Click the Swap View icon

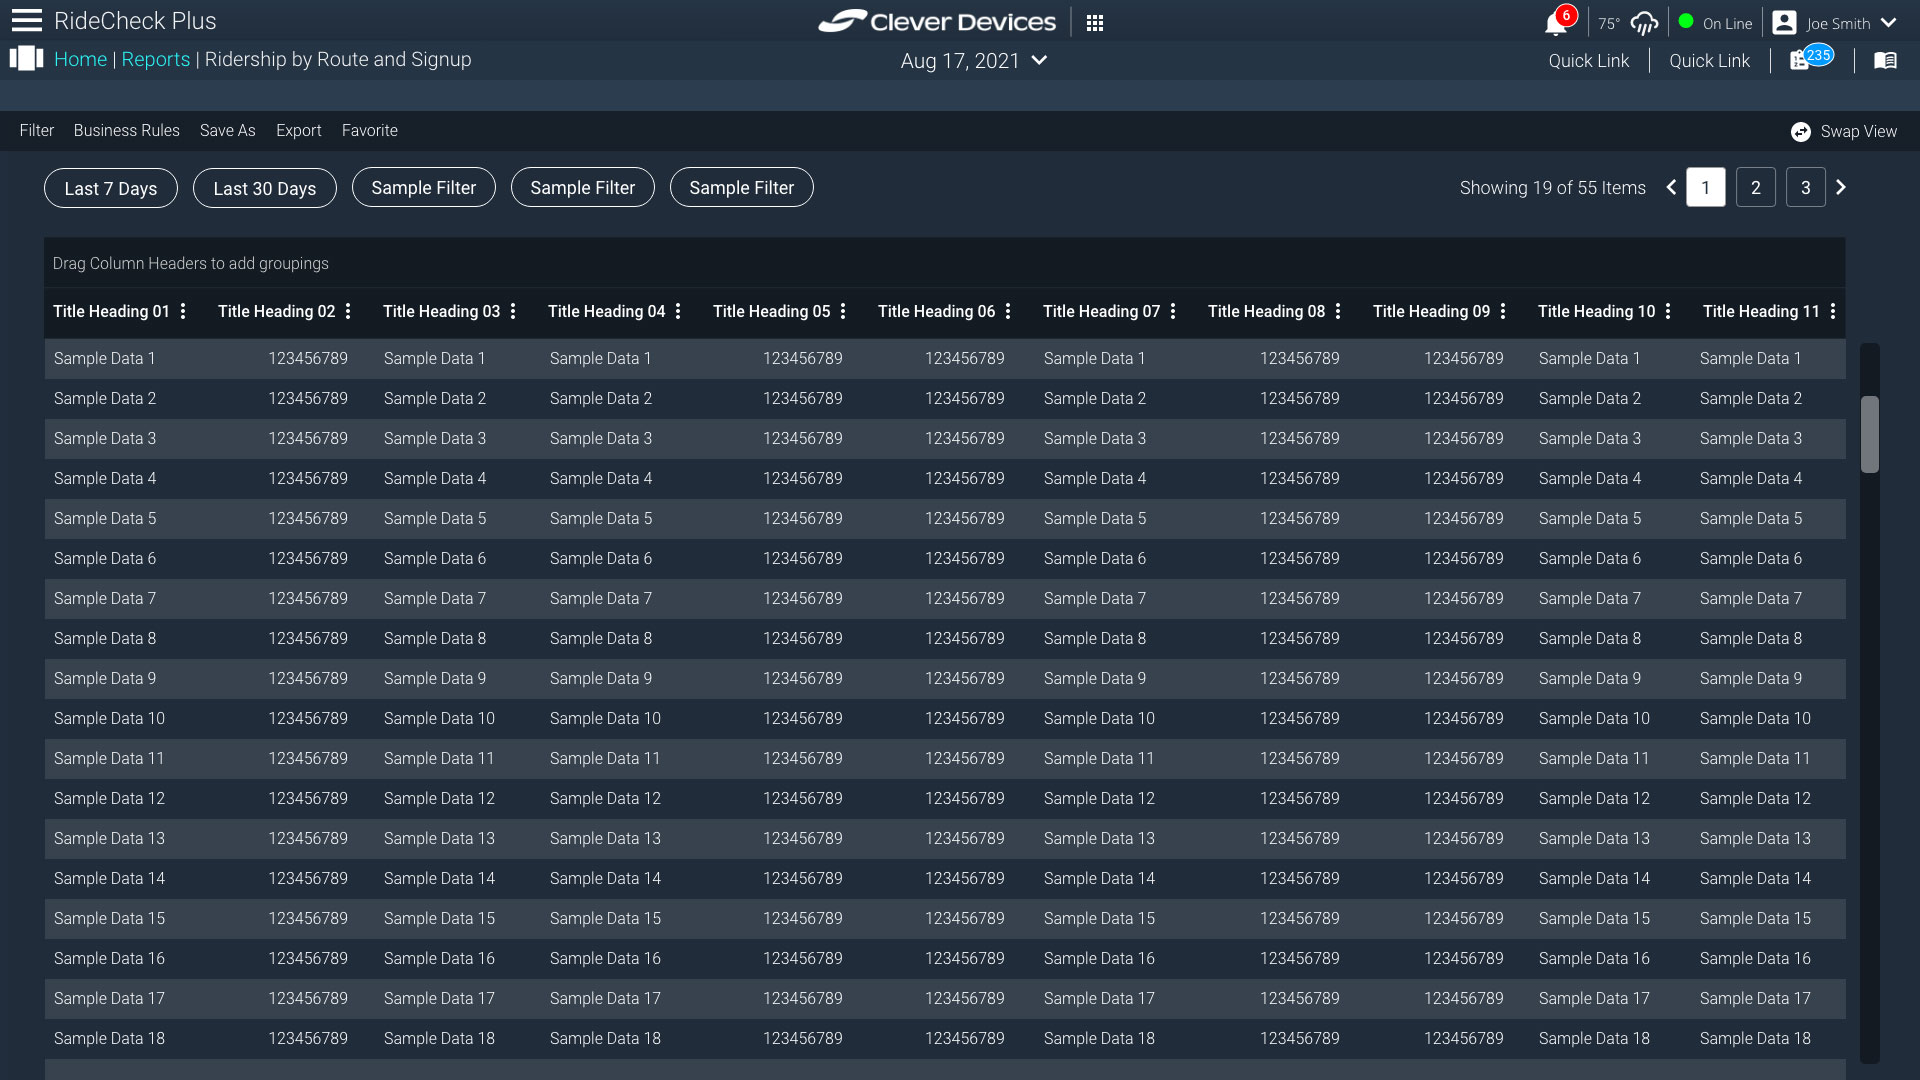[x=1801, y=132]
